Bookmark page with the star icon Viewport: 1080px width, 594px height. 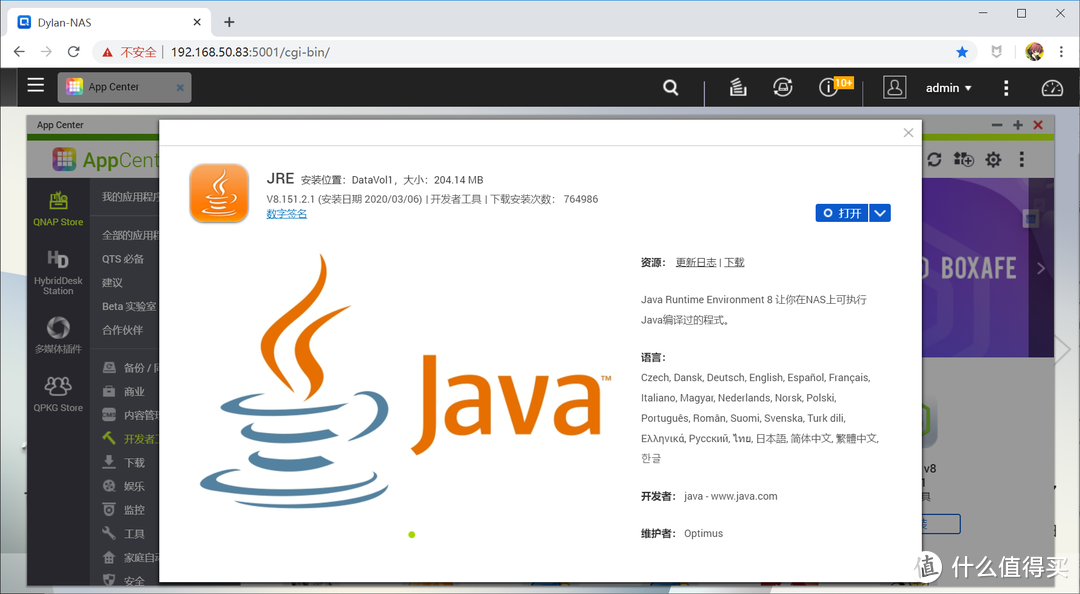point(962,52)
